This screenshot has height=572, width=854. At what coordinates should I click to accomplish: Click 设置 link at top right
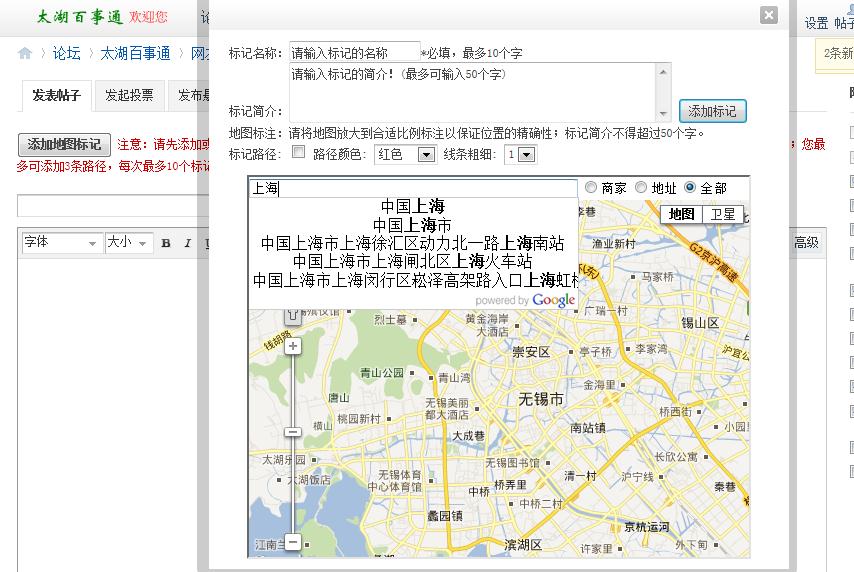tap(816, 23)
